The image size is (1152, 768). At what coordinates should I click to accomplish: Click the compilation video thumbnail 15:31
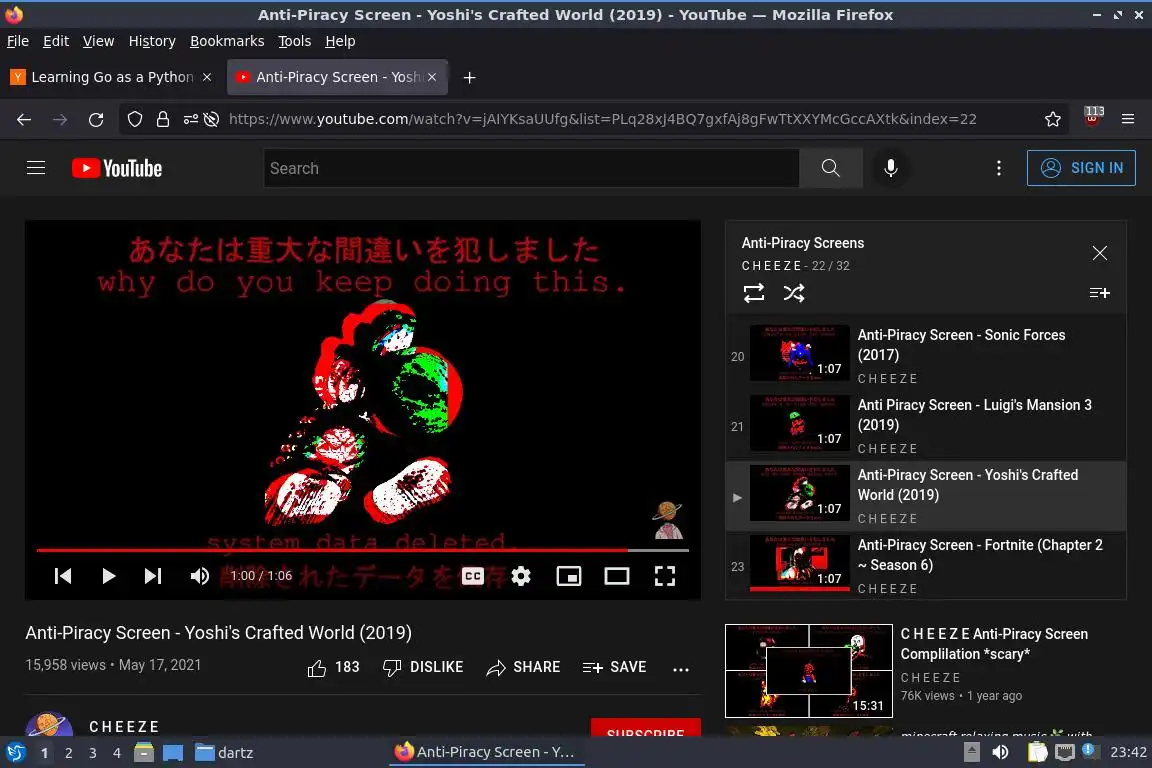coord(809,671)
